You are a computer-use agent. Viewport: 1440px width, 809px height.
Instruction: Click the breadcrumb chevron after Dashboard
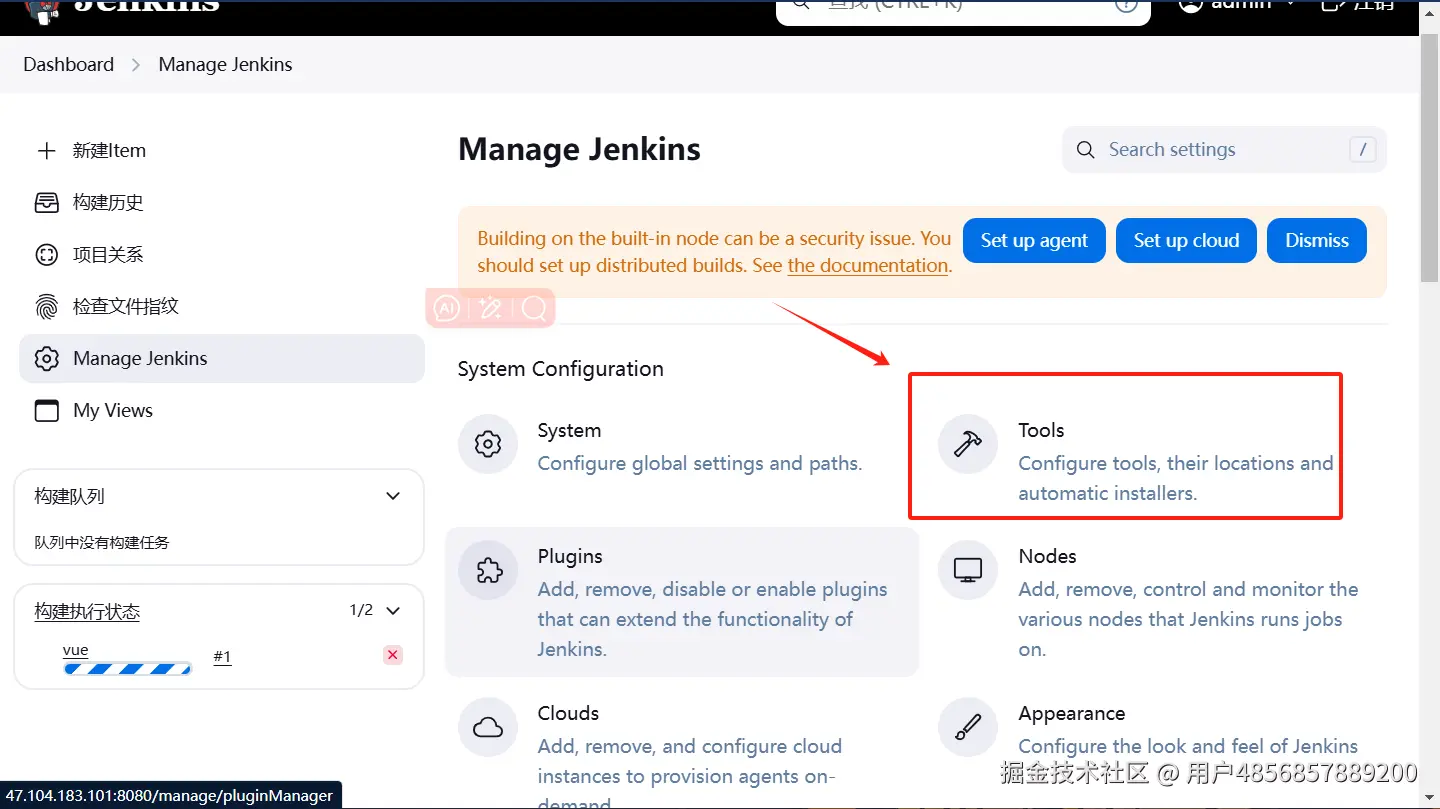[137, 65]
